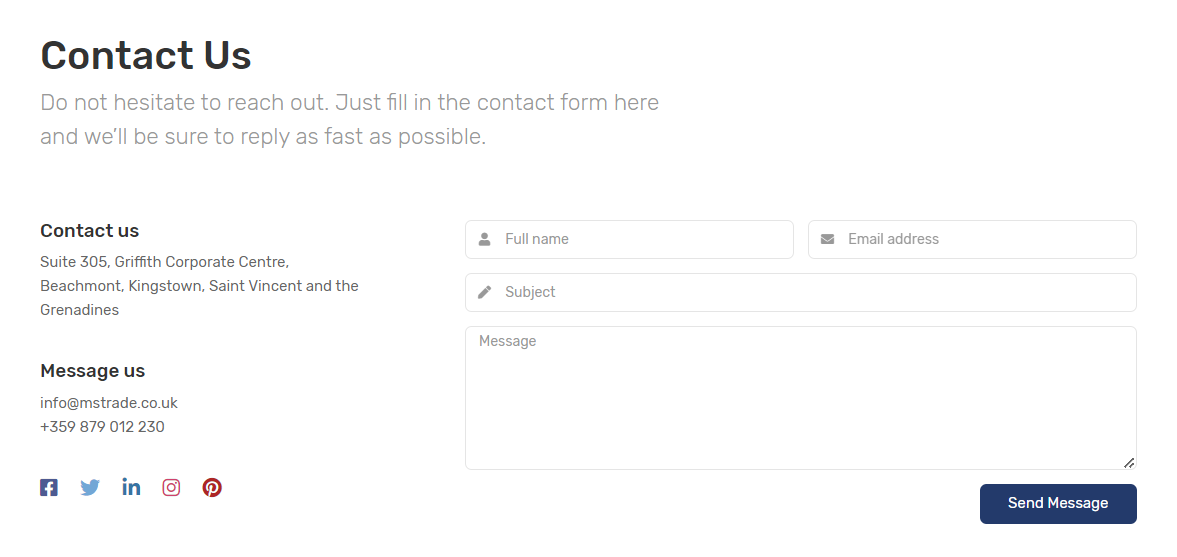Click the Contact Us main heading
The width and height of the screenshot is (1177, 557).
(146, 55)
